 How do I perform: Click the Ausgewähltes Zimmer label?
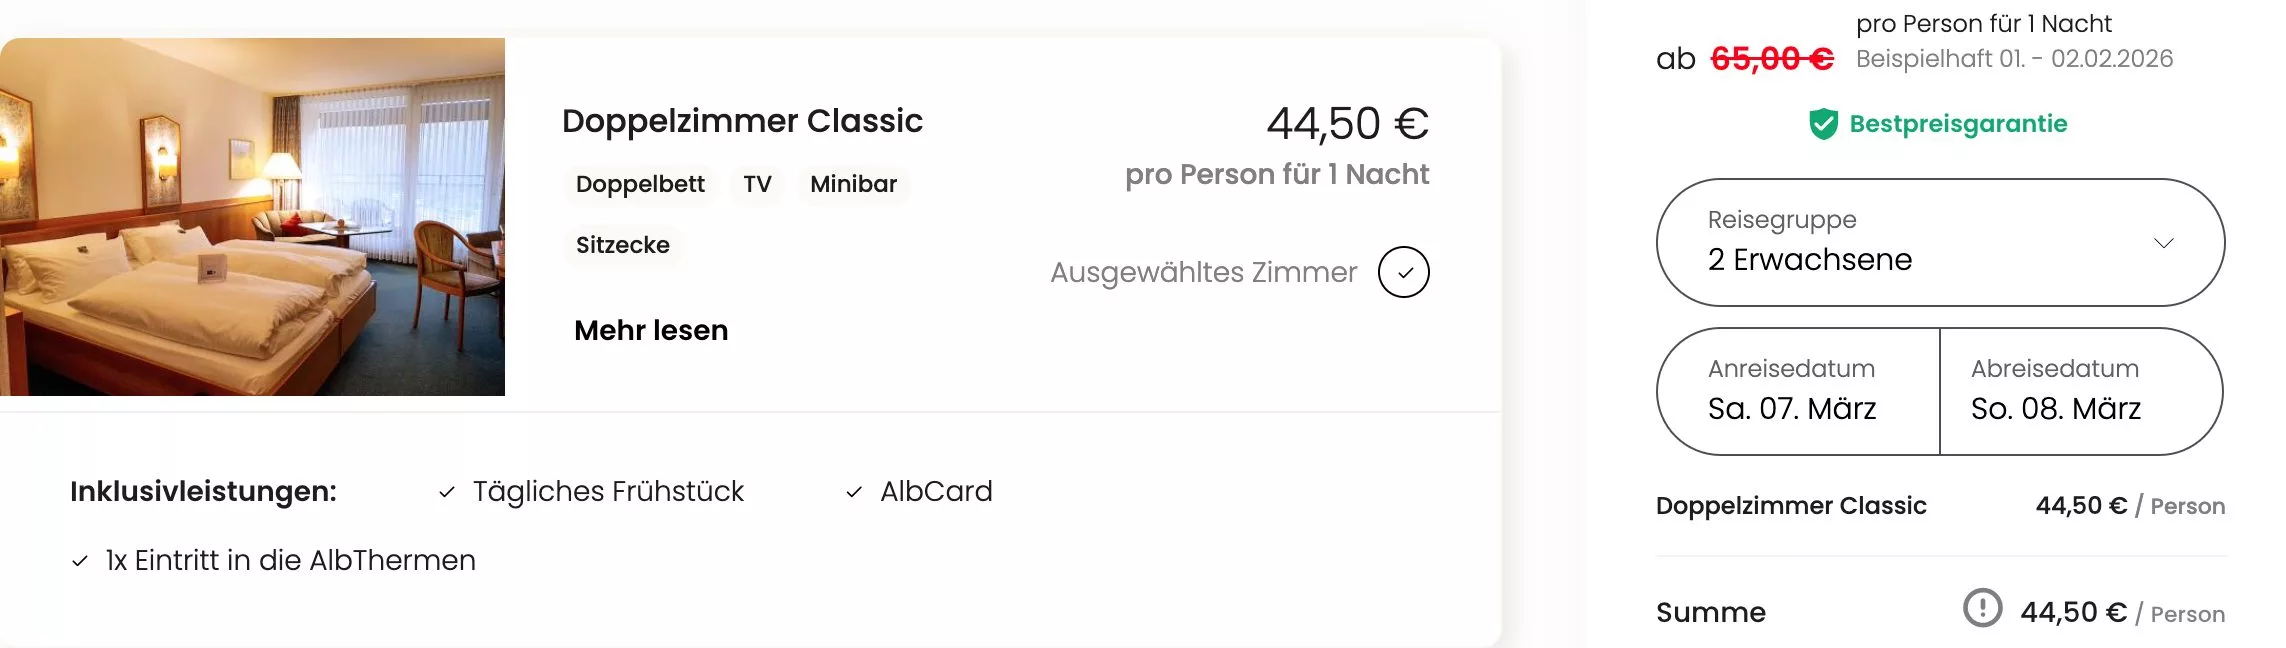pyautogui.click(x=1203, y=272)
